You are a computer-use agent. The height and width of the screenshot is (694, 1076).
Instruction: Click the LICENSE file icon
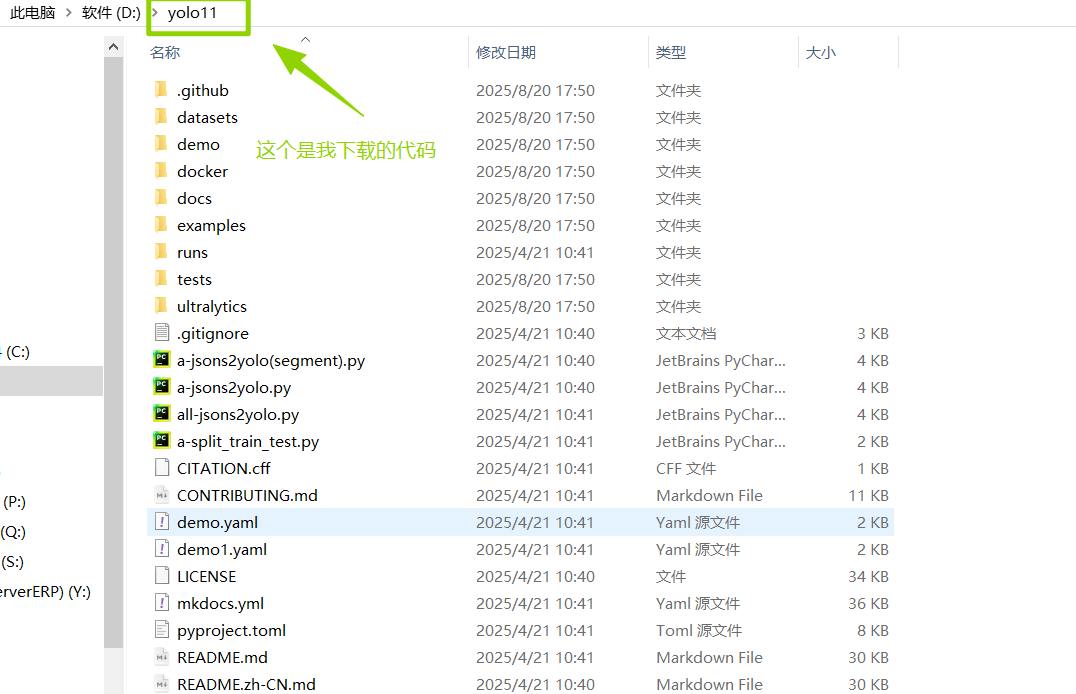click(x=162, y=575)
